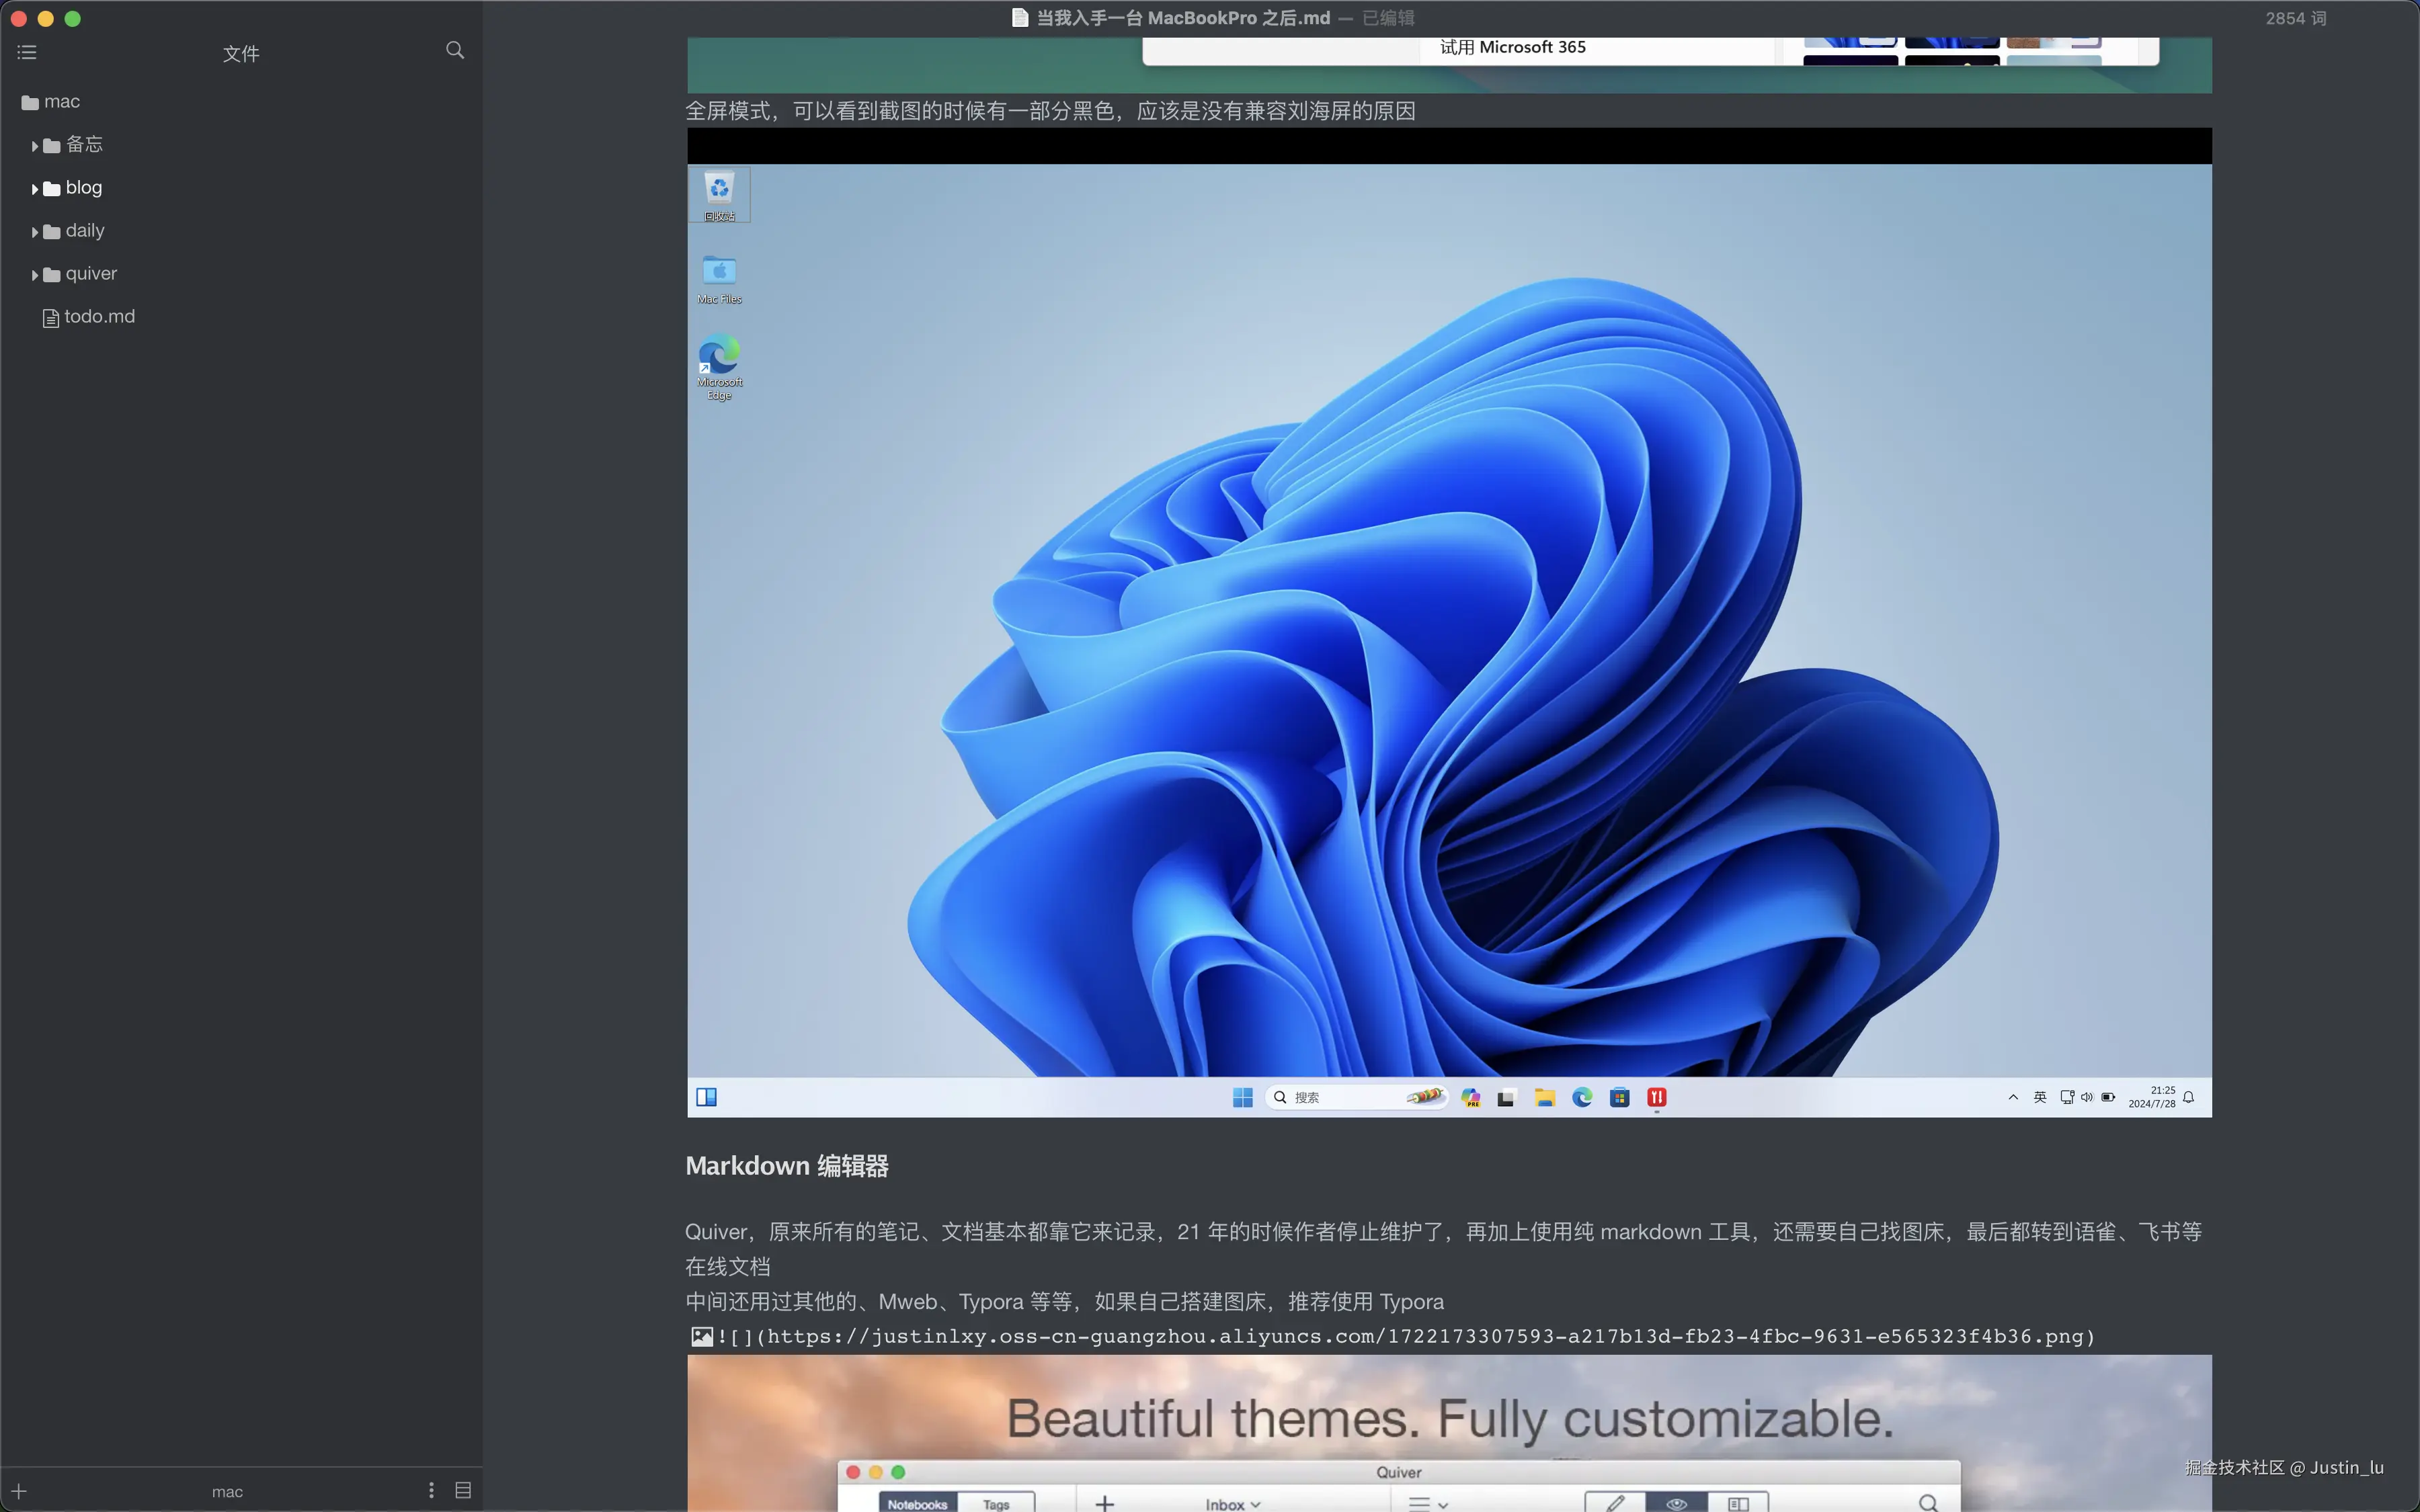Expand the daily folder
Screen dimensions: 2420x1512
click(35, 232)
